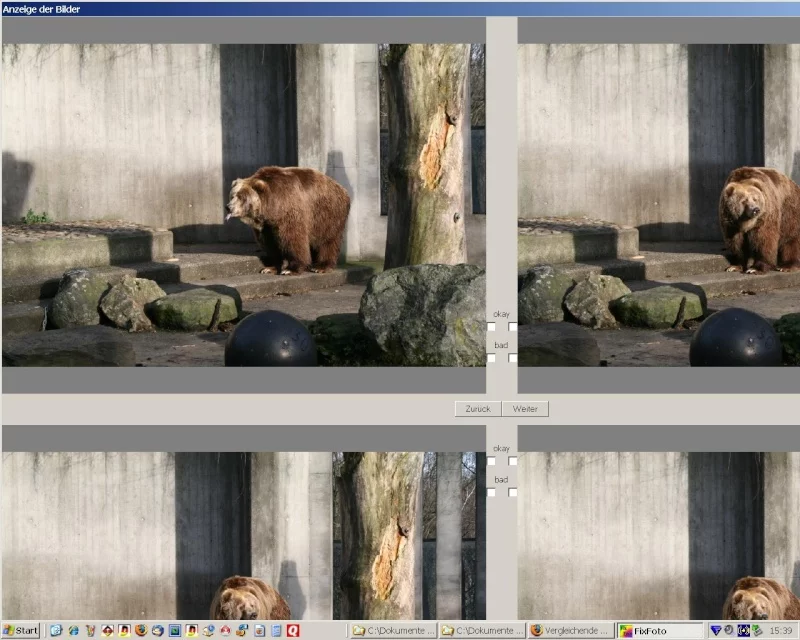This screenshot has width=800, height=640.
Task: Tick the left okay checkbox beside the top-left photo
Action: click(491, 327)
